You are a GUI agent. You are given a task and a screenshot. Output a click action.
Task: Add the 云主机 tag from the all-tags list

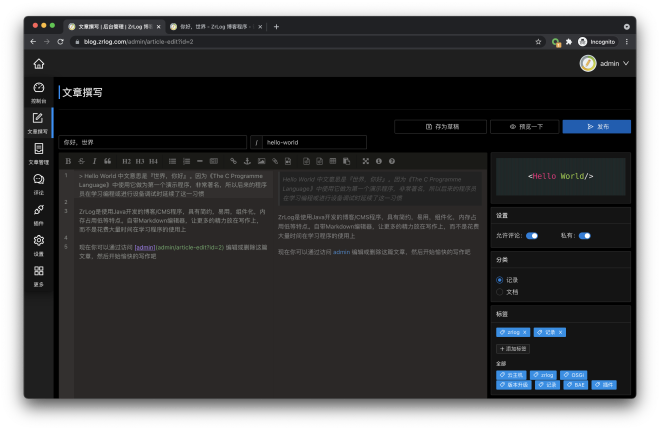[511, 375]
